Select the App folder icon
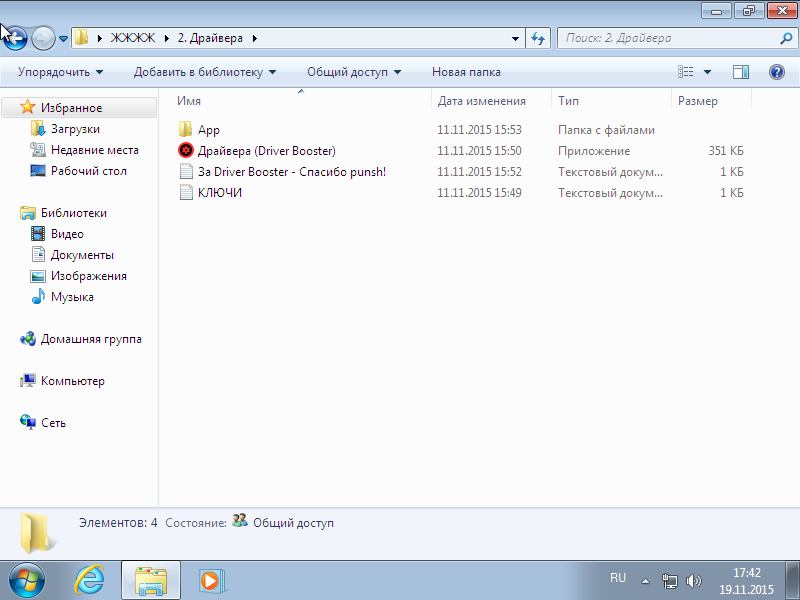Viewport: 800px width, 600px height. coord(186,130)
